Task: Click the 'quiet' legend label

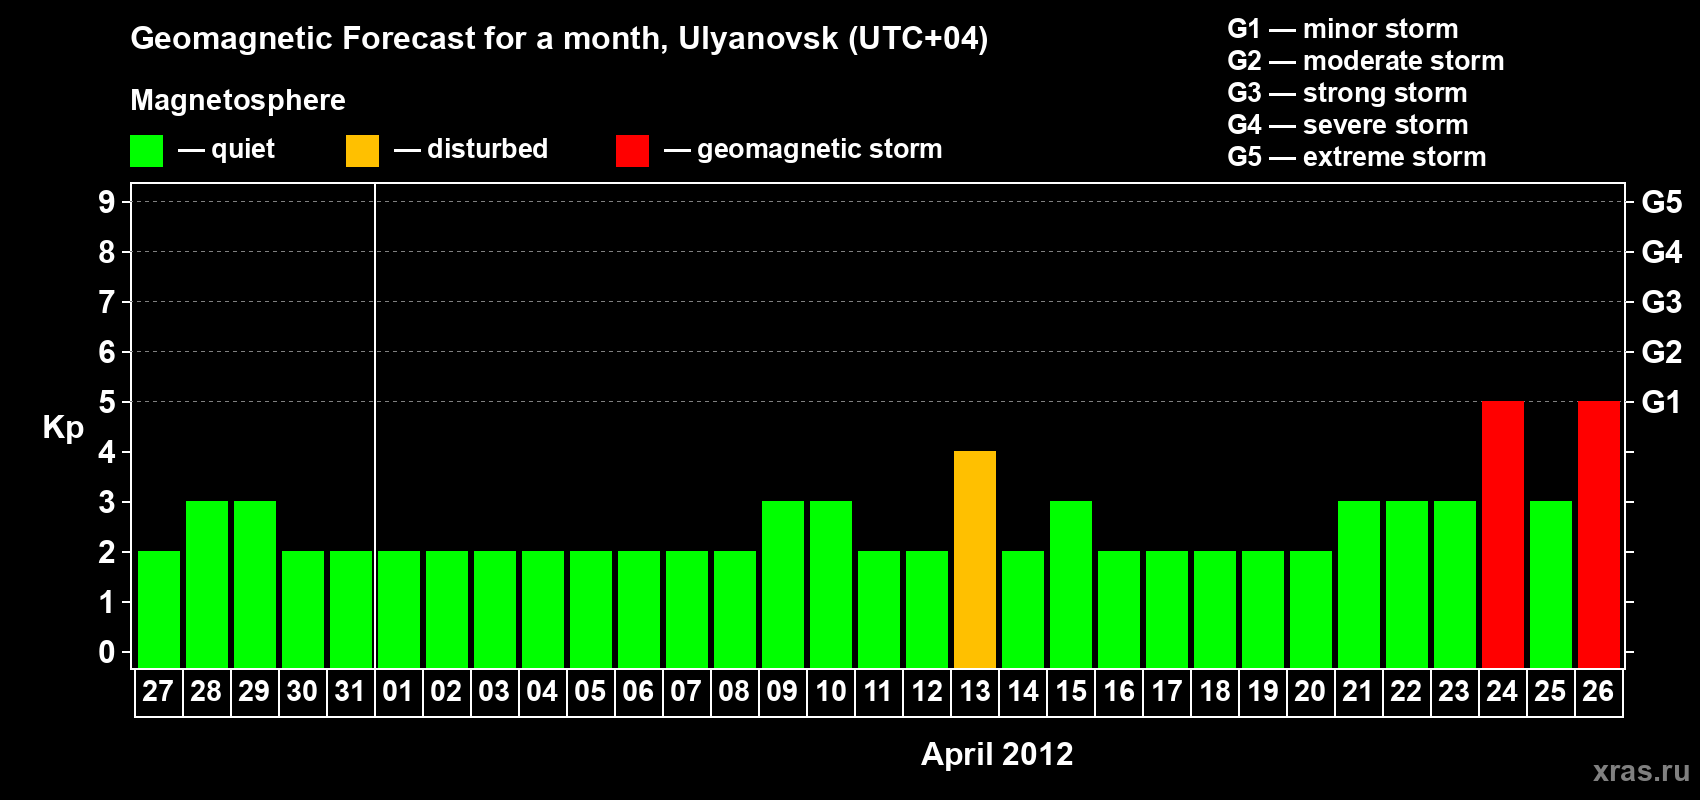Action: point(243,150)
